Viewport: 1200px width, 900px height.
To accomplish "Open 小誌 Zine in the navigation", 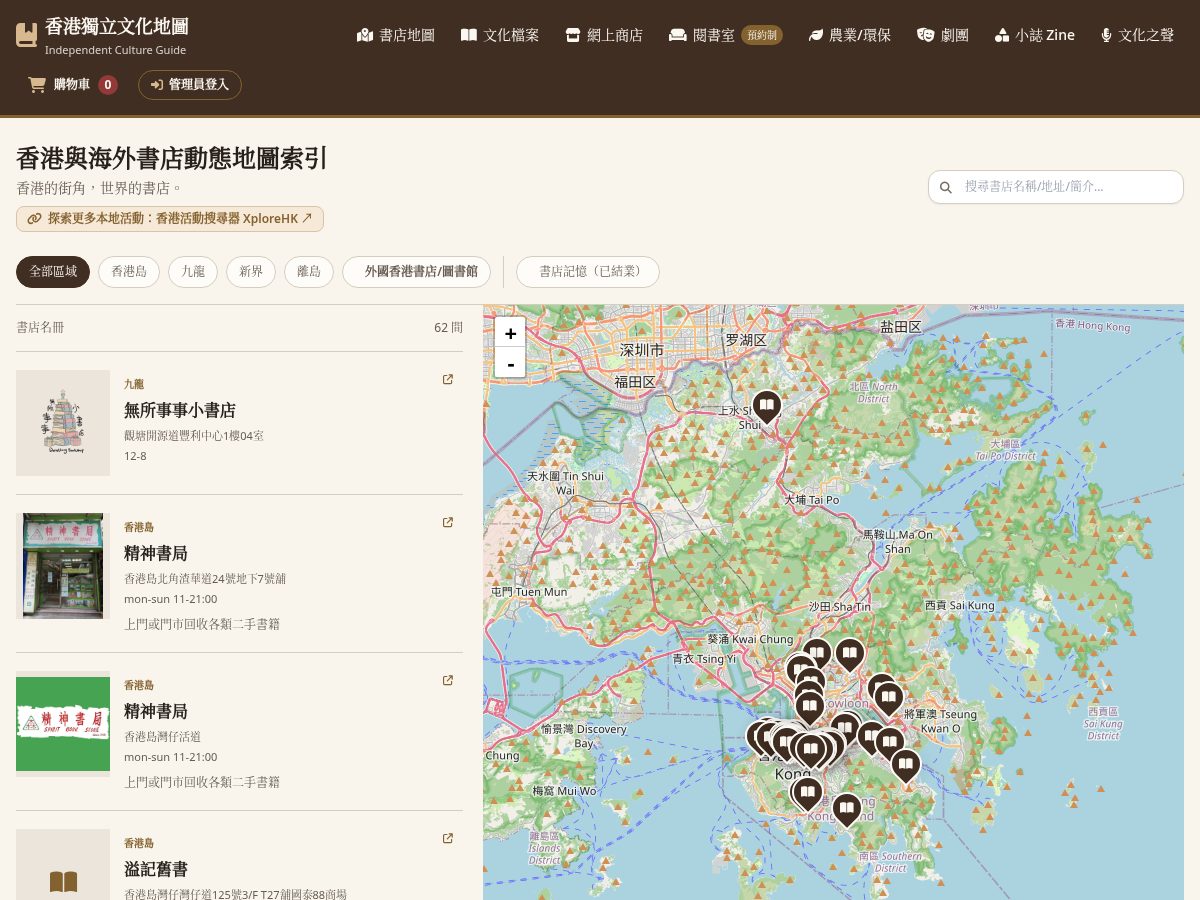I will (x=1035, y=35).
